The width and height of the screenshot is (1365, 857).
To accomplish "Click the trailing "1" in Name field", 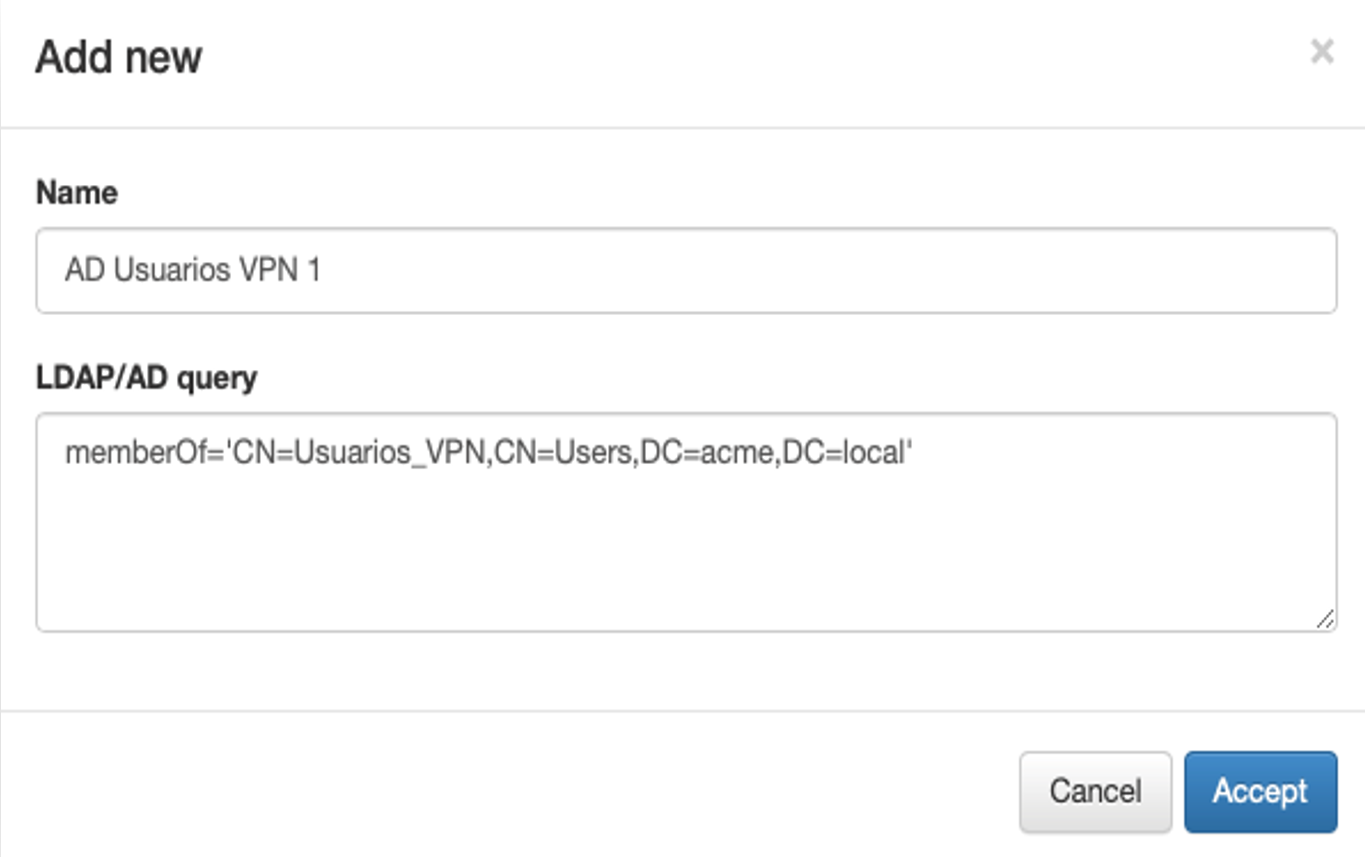I will (314, 270).
